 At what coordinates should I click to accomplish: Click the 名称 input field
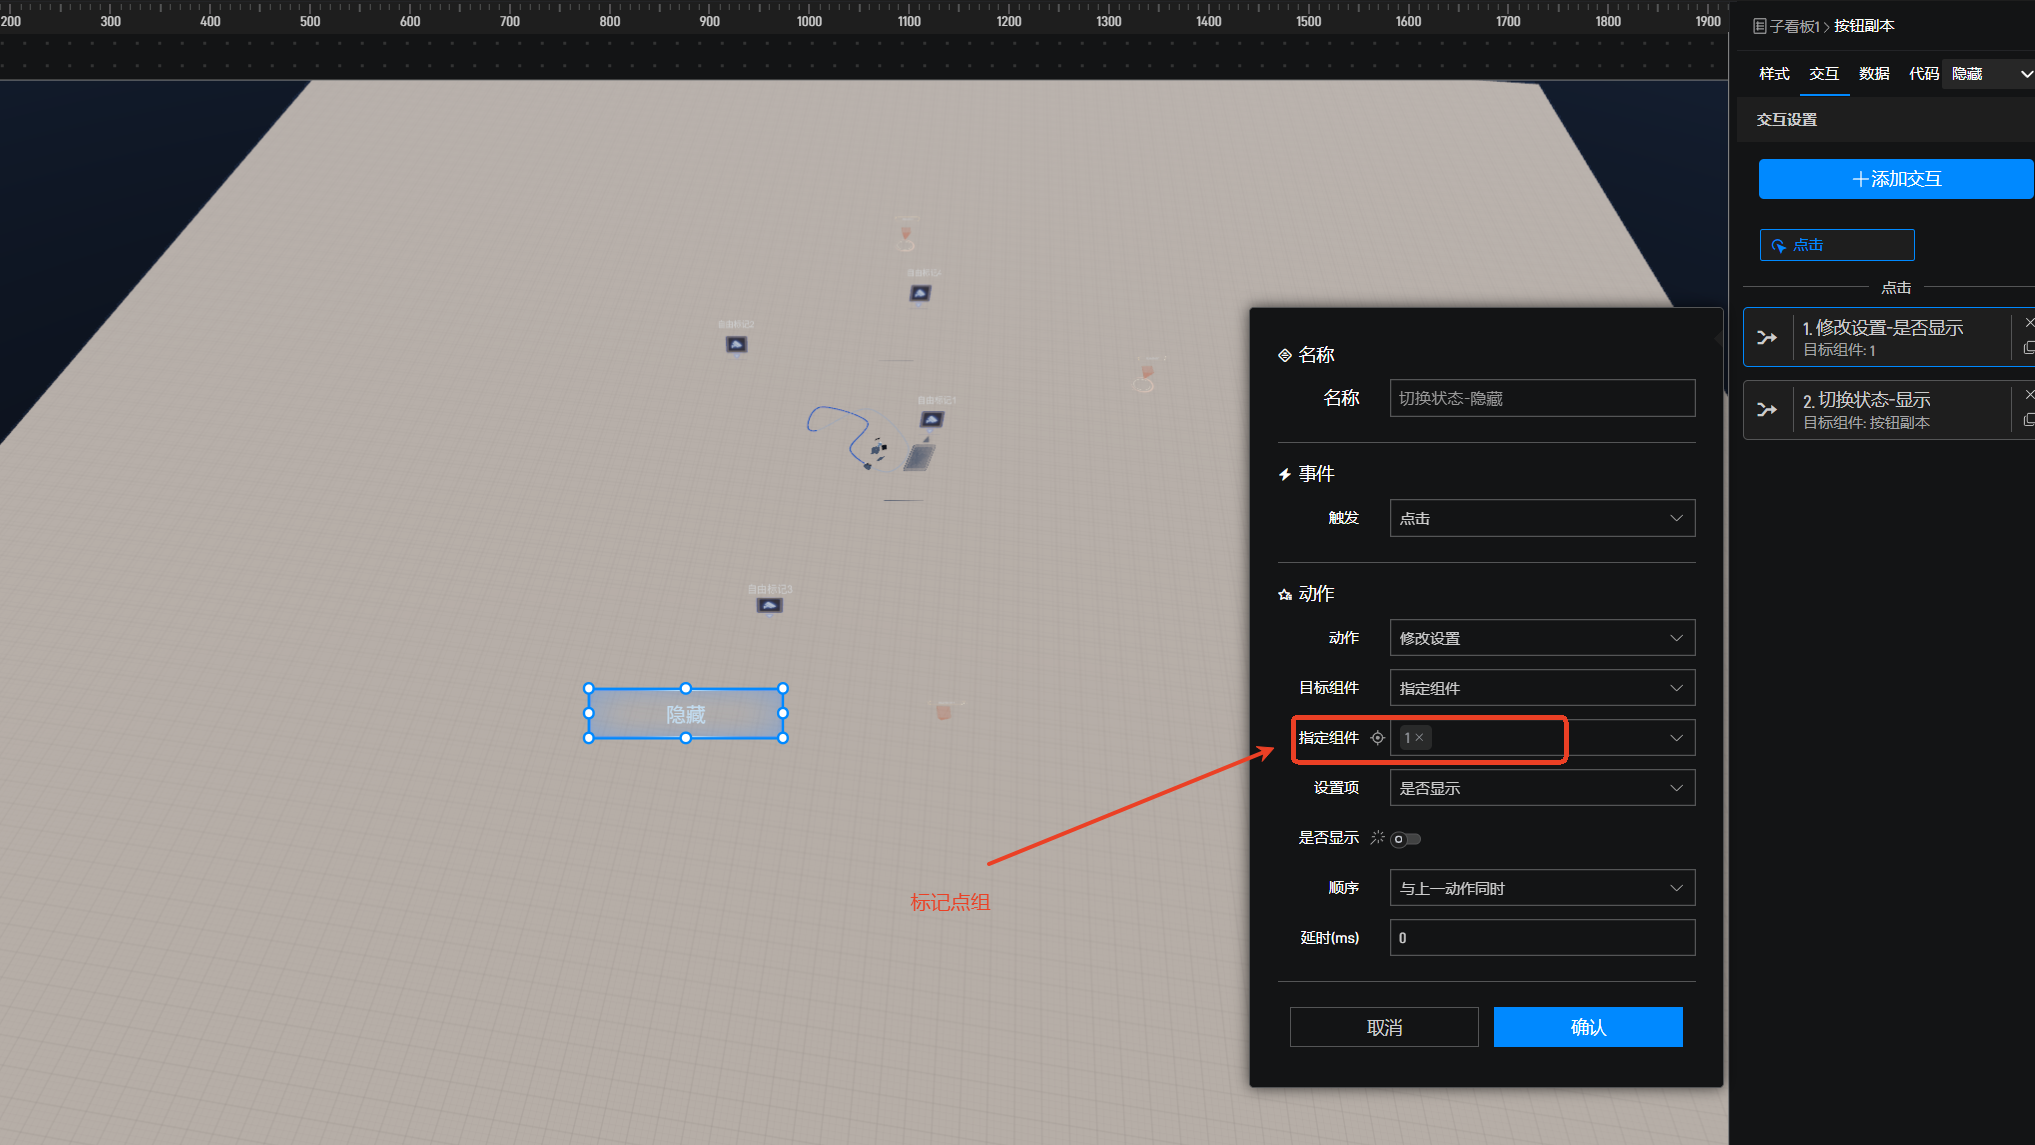1541,398
